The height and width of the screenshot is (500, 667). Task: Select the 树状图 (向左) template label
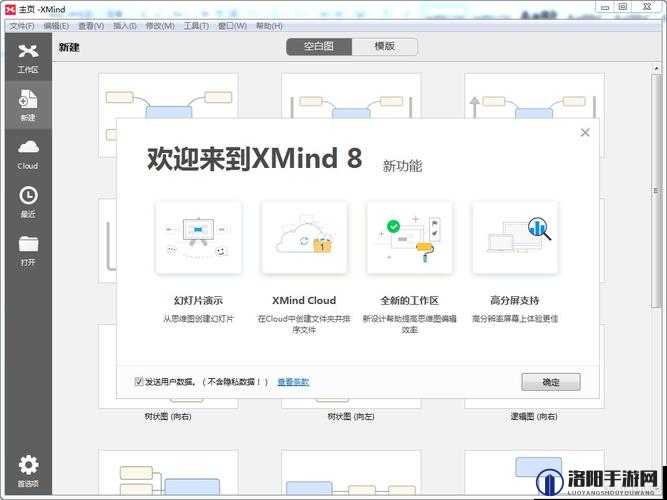point(351,417)
